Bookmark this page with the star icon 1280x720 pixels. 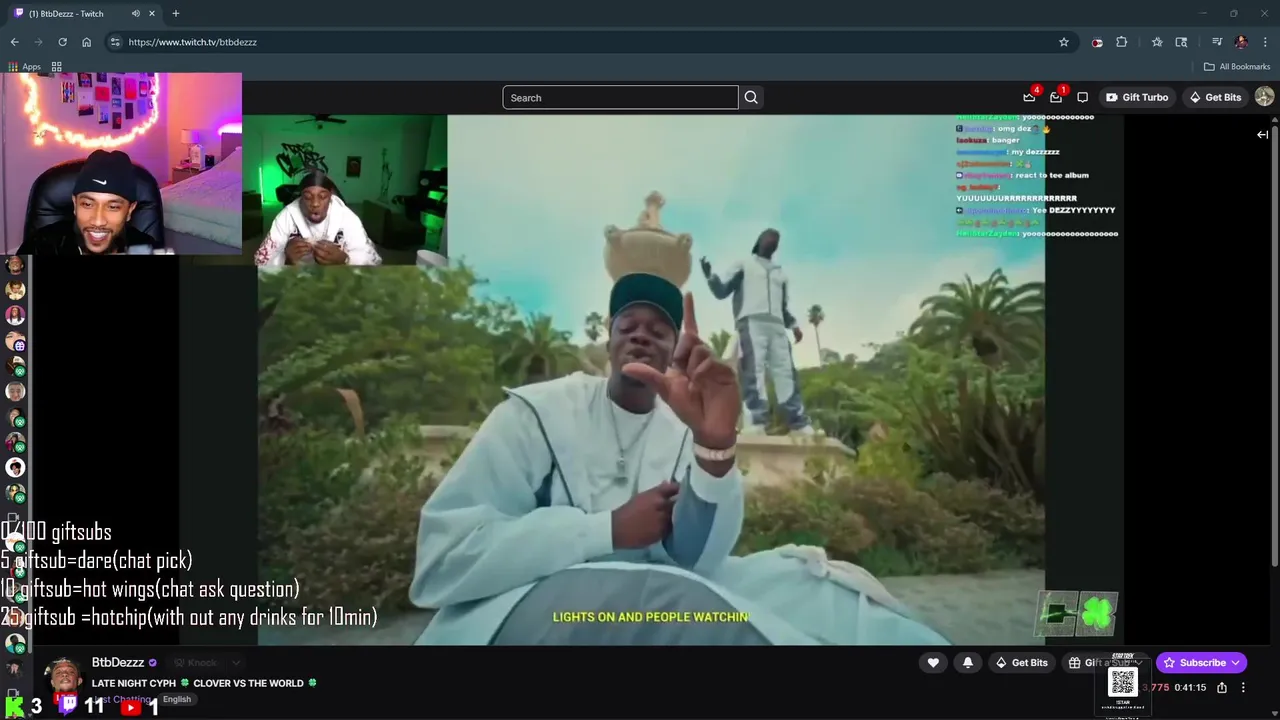click(1064, 42)
